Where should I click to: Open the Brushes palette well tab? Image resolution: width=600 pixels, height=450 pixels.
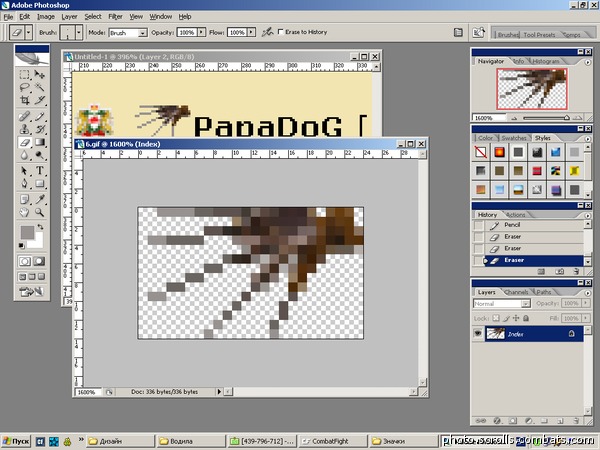508,34
